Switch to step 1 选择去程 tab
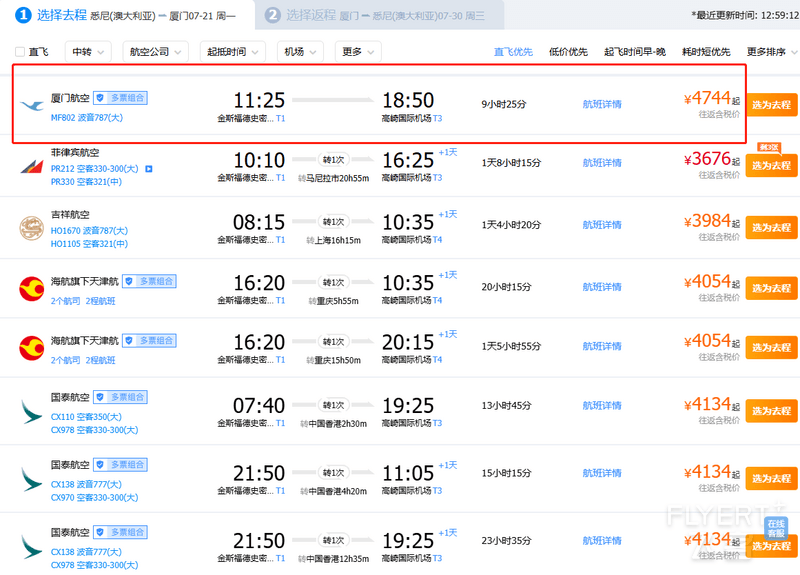Screen dimensions: 800x575 tap(126, 15)
